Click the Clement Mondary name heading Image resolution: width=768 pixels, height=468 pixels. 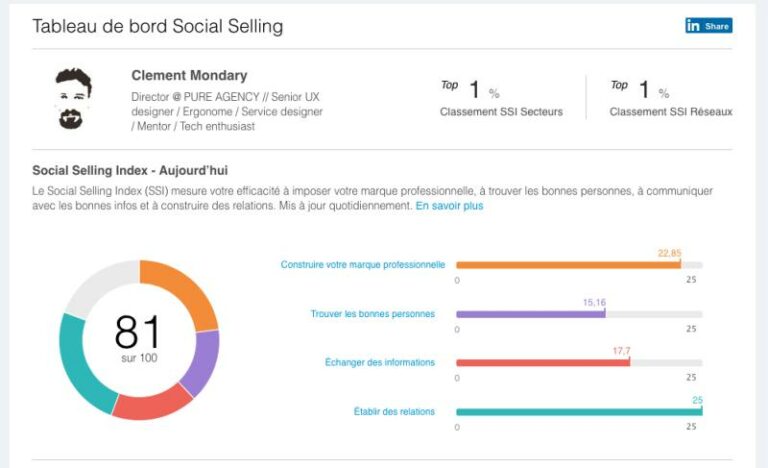click(189, 75)
